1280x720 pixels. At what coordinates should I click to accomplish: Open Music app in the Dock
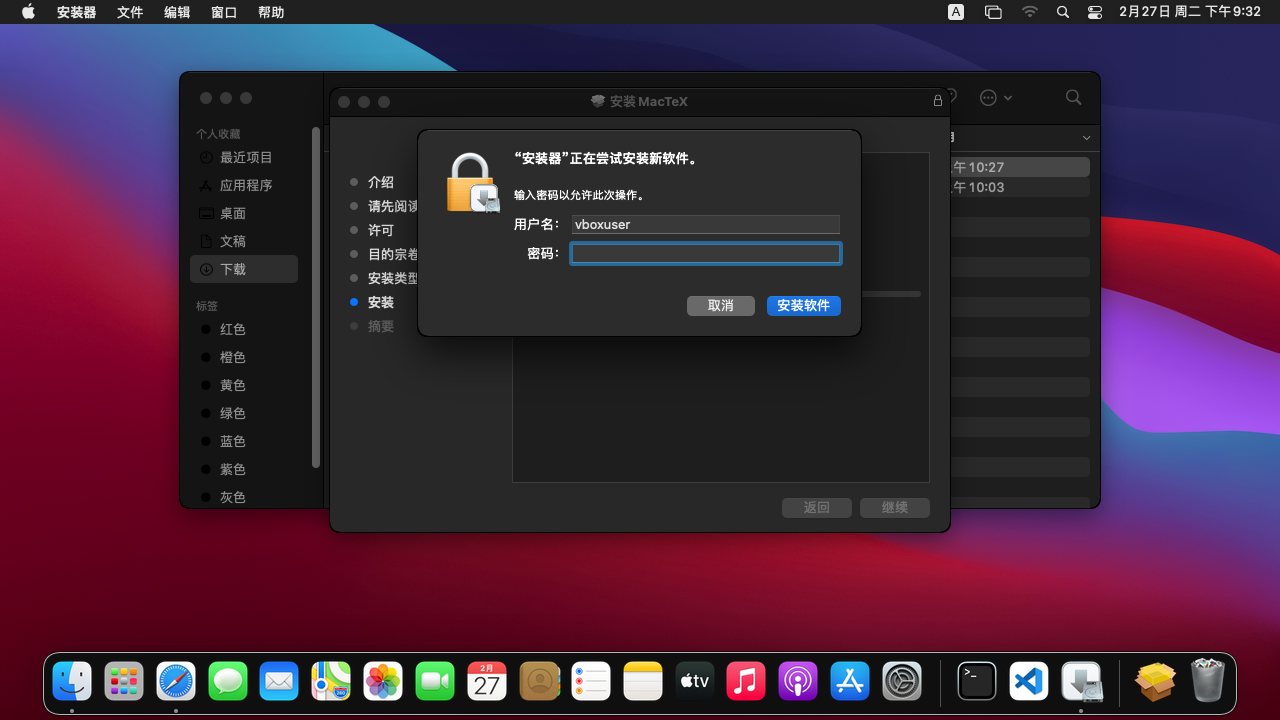pyautogui.click(x=746, y=682)
